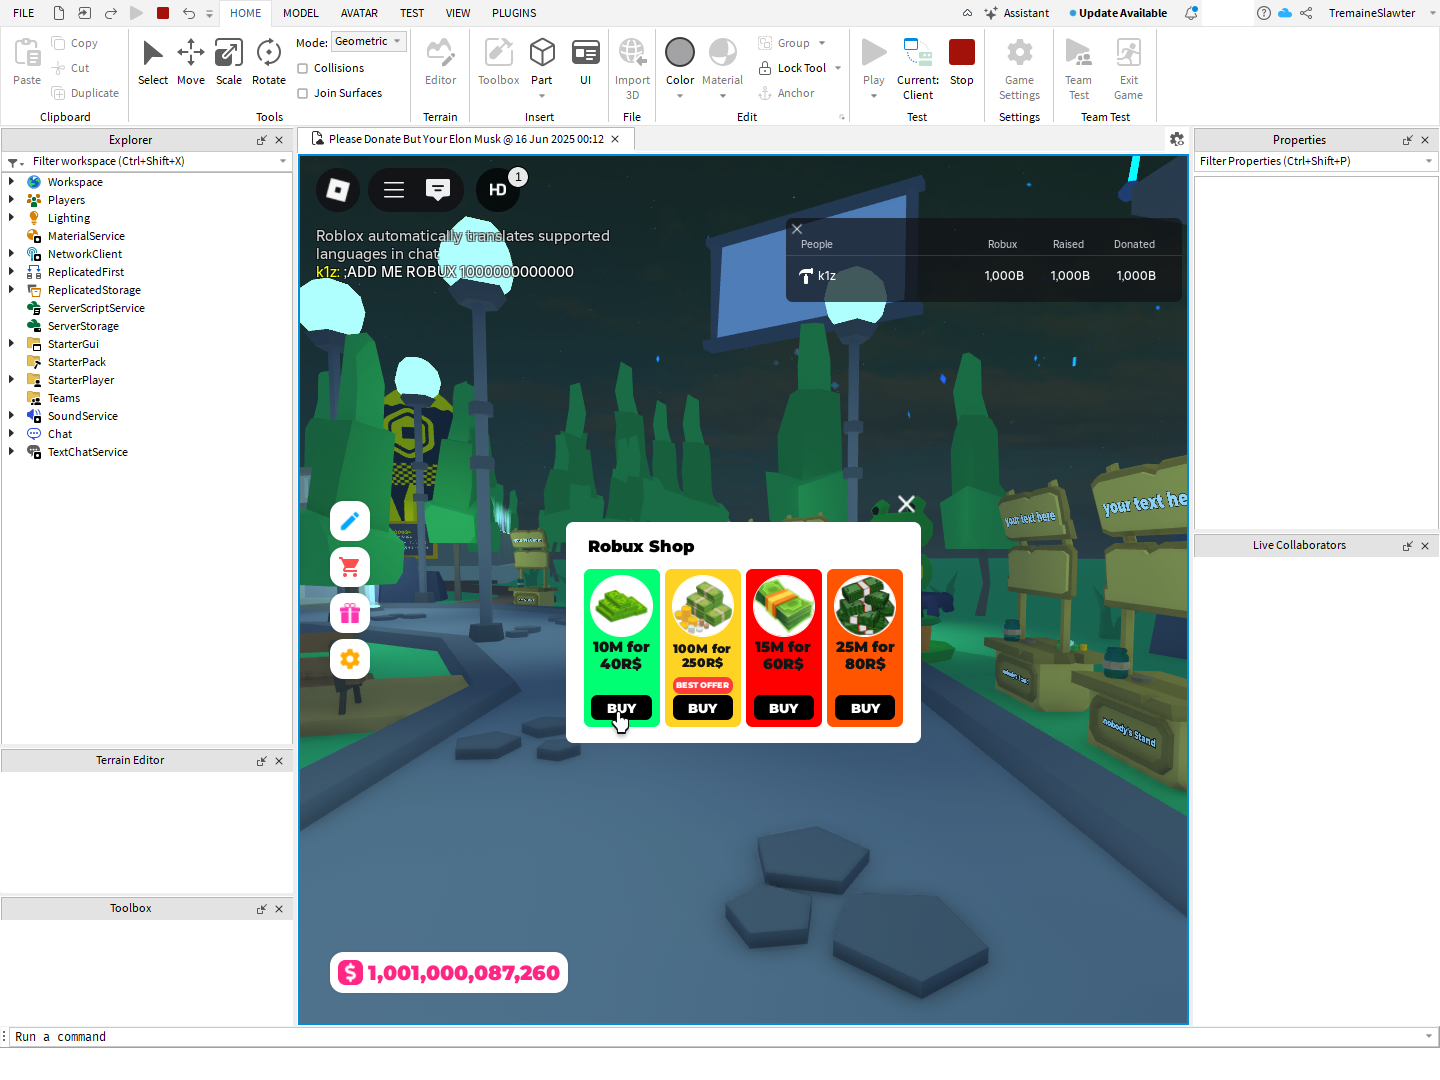Open the Toolbox from the ribbon
Image resolution: width=1440 pixels, height=1080 pixels.
(x=498, y=62)
